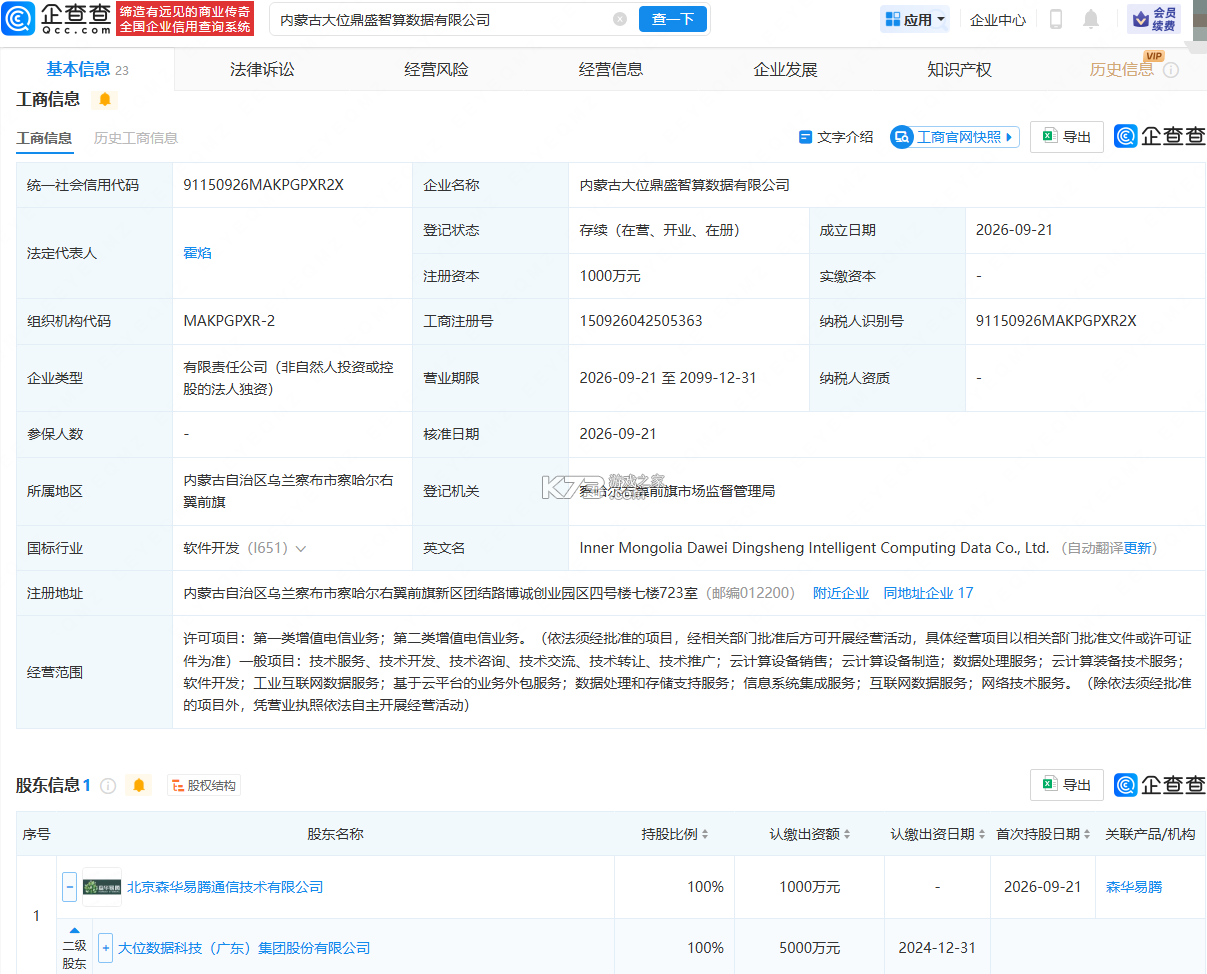Select the 历史工商信息 sub-tab

136,138
